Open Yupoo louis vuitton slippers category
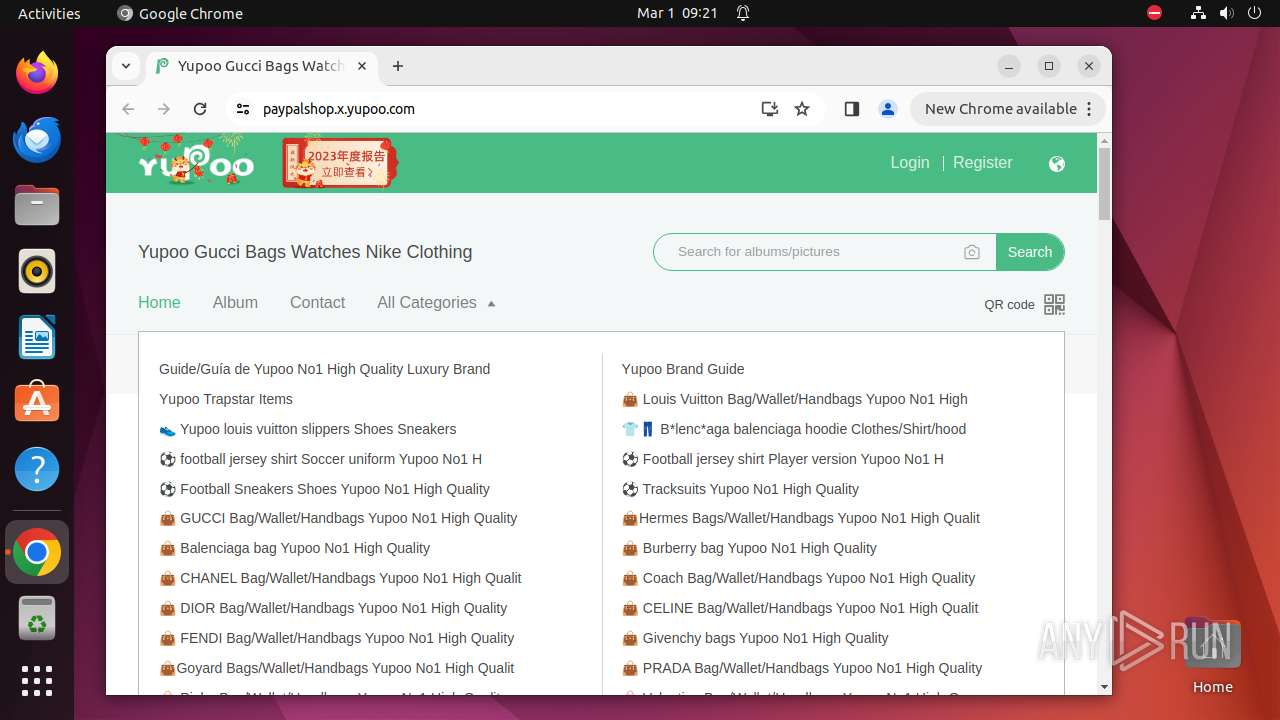The image size is (1280, 720). 307,429
